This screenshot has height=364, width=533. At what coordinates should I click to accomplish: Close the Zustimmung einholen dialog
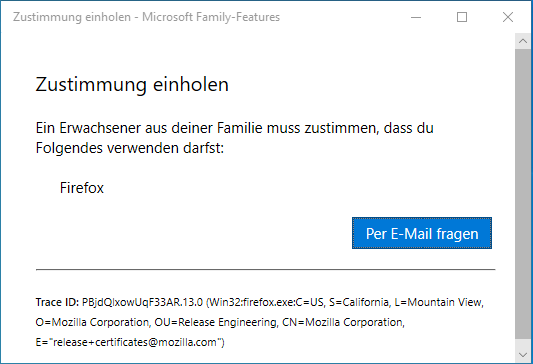tap(508, 17)
